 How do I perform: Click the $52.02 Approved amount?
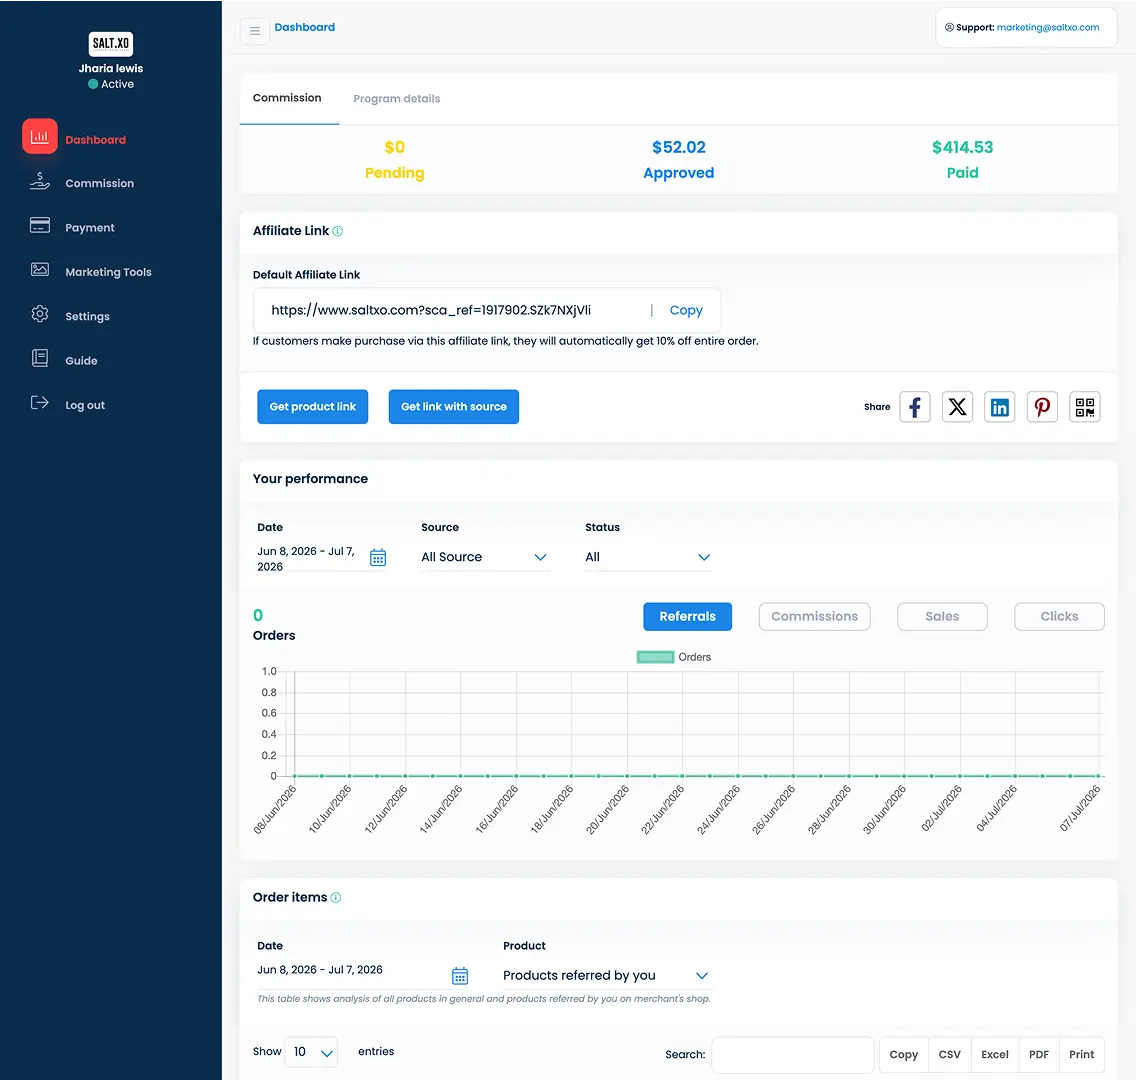(x=678, y=148)
